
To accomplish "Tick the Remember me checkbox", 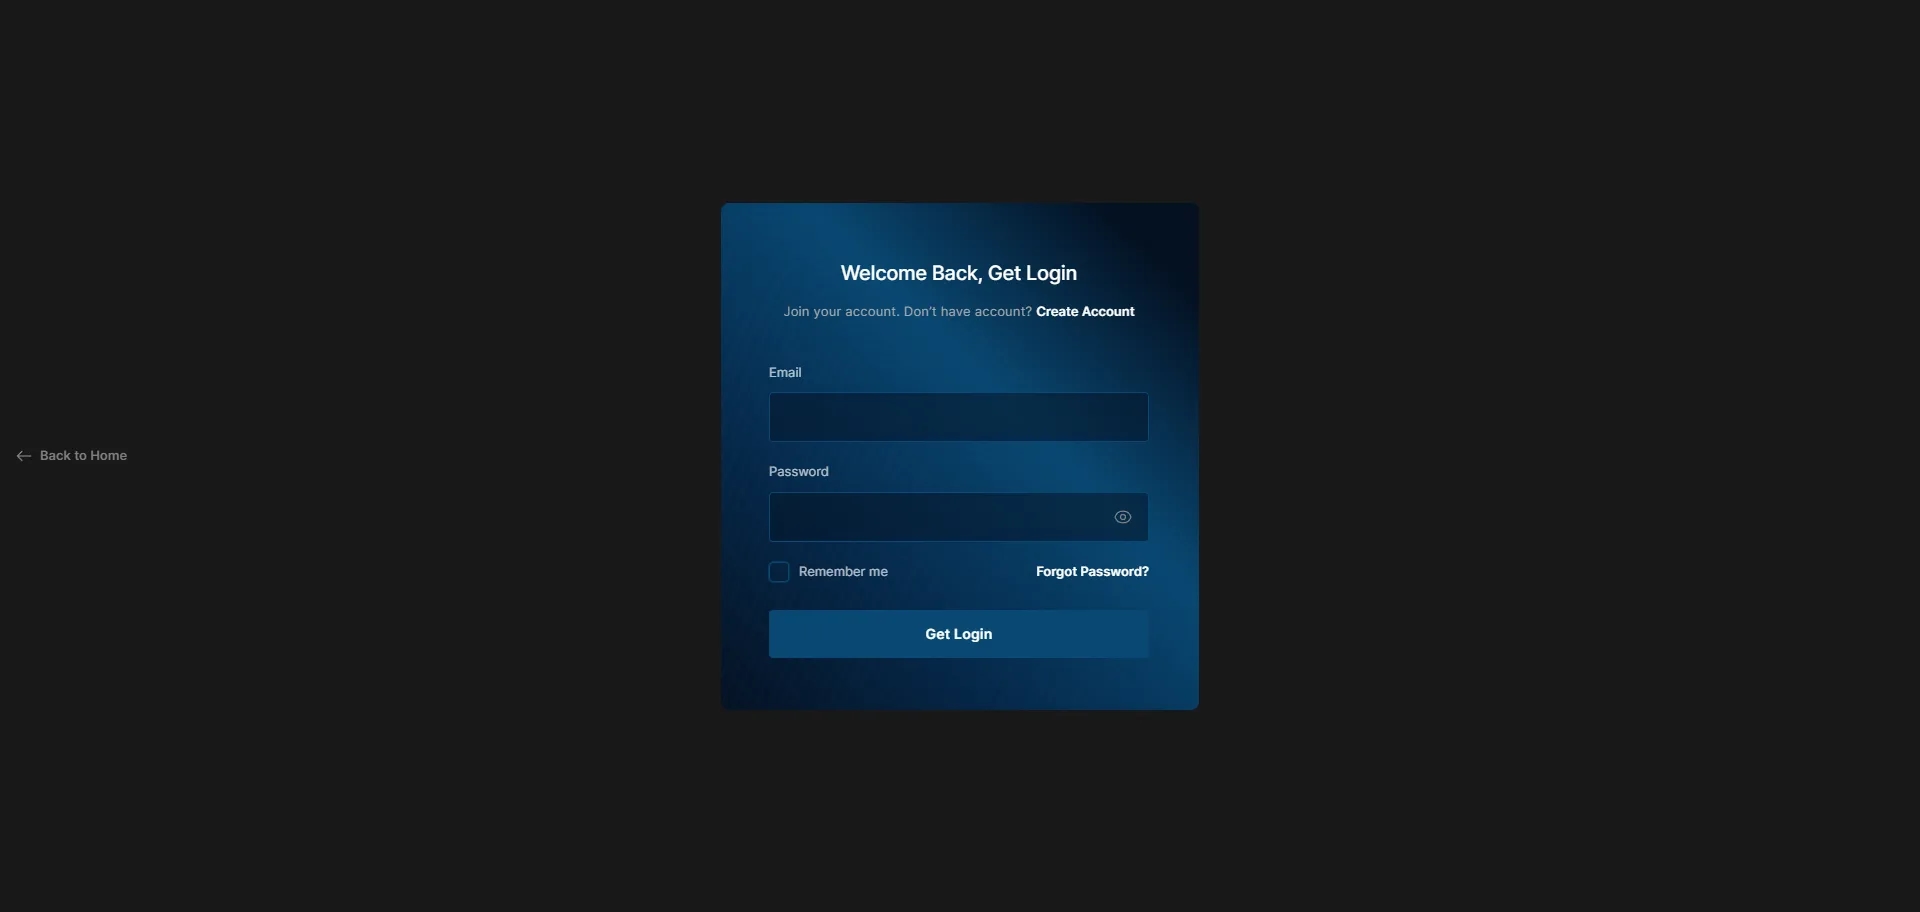I will pyautogui.click(x=779, y=572).
